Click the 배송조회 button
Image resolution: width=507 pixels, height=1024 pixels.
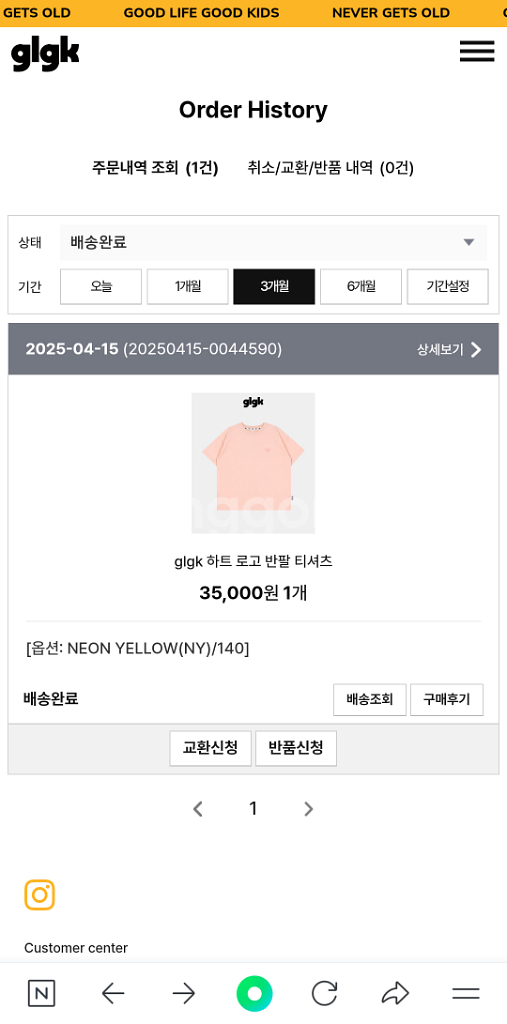point(370,700)
